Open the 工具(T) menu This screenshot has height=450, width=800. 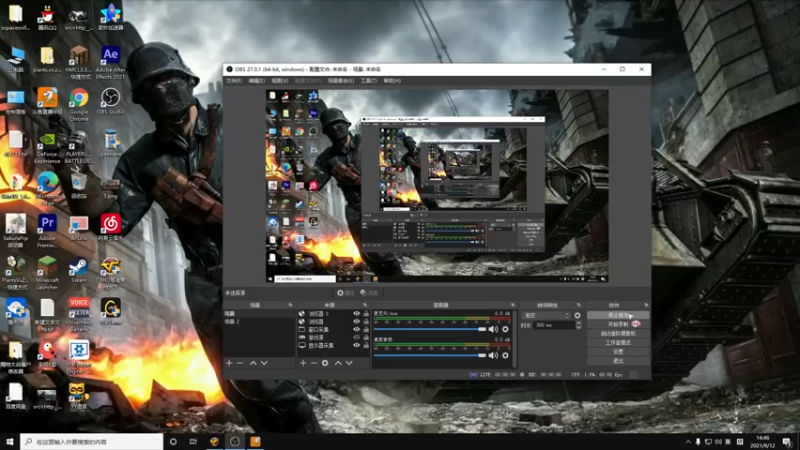click(369, 81)
